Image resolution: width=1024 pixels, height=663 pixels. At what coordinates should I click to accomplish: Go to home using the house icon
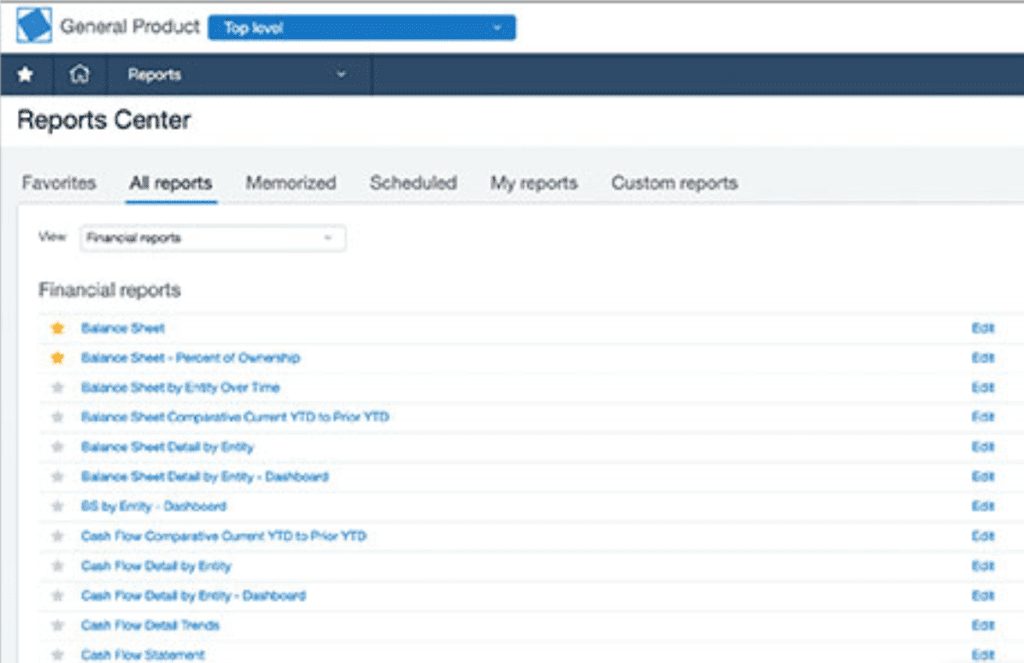(x=80, y=75)
